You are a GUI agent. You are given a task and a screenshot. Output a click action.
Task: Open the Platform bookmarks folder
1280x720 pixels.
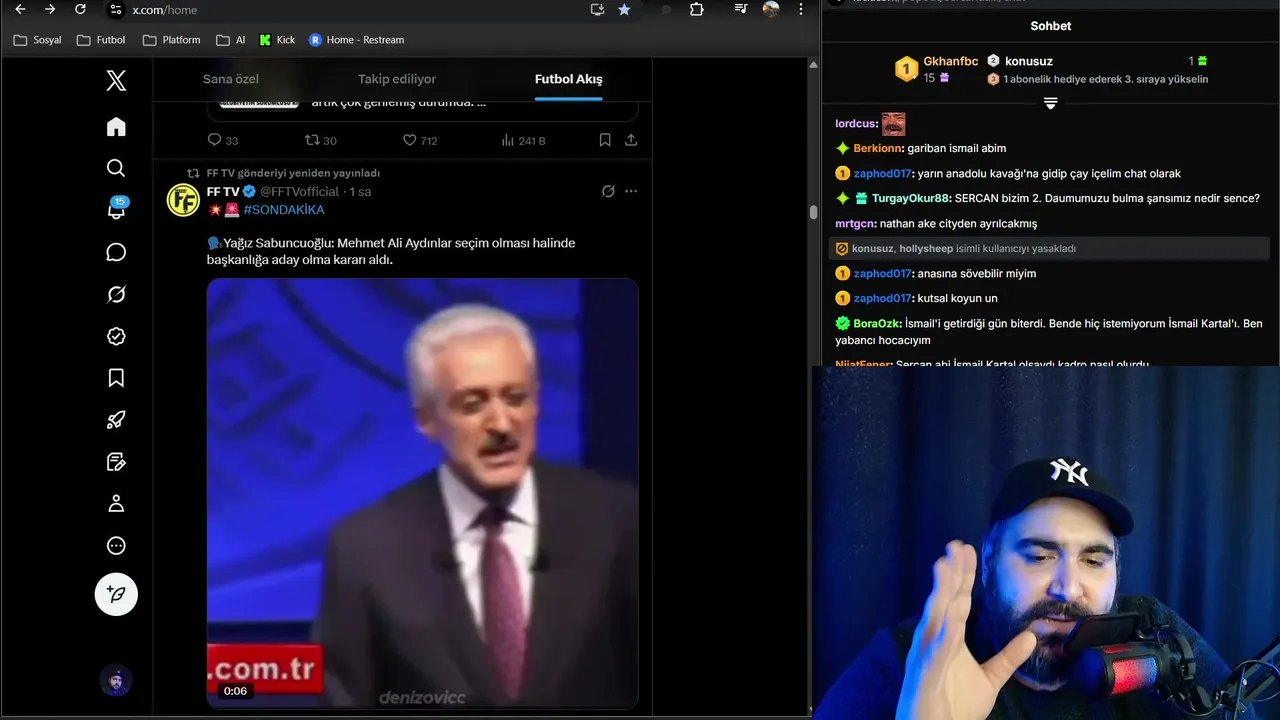pos(171,40)
